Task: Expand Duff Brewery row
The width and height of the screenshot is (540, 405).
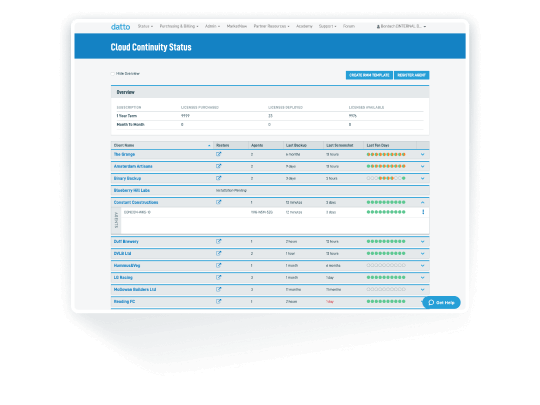Action: [423, 242]
